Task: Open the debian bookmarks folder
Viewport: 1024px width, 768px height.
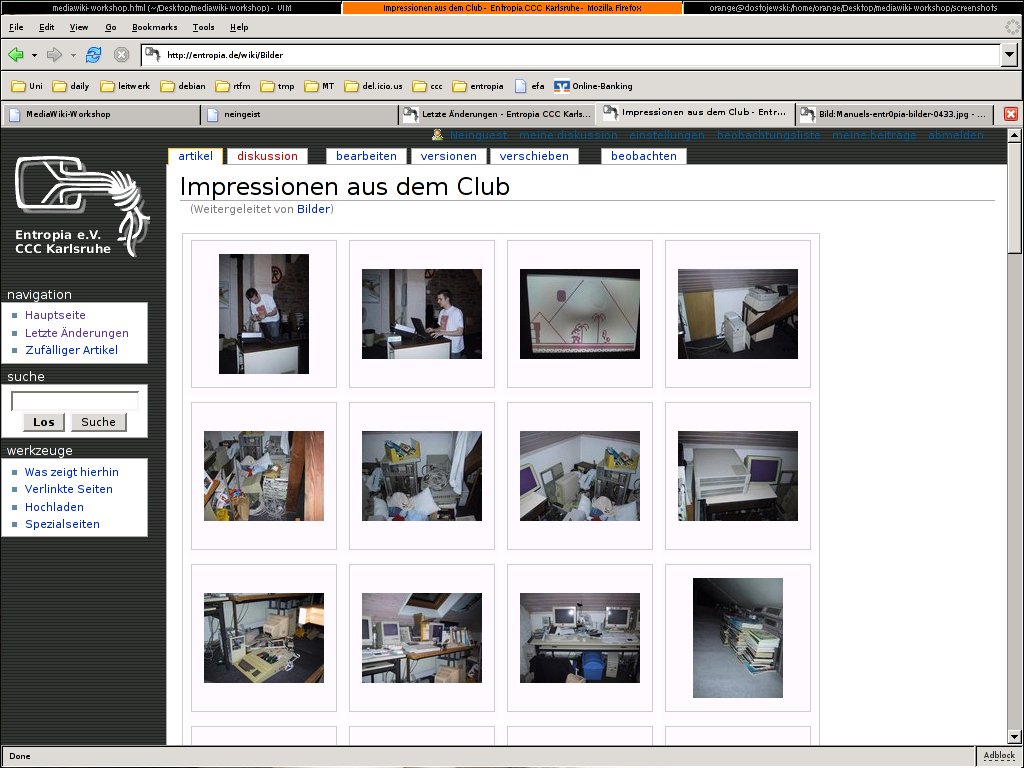Action: 183,86
